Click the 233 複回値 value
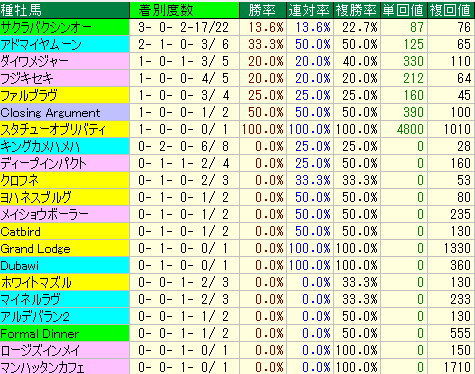Image resolution: width=475 pixels, height=374 pixels. (x=461, y=299)
